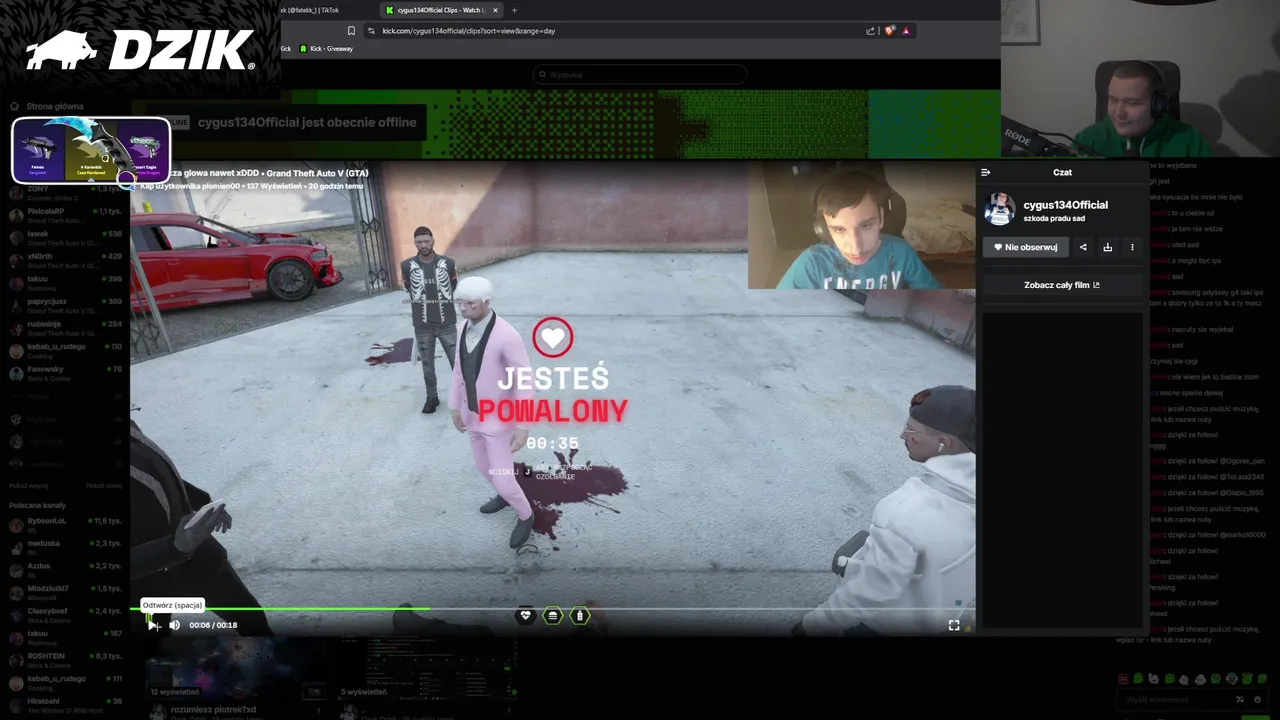1280x720 pixels.
Task: Open cygus134Official avatar in clip panel
Action: pyautogui.click(x=999, y=209)
